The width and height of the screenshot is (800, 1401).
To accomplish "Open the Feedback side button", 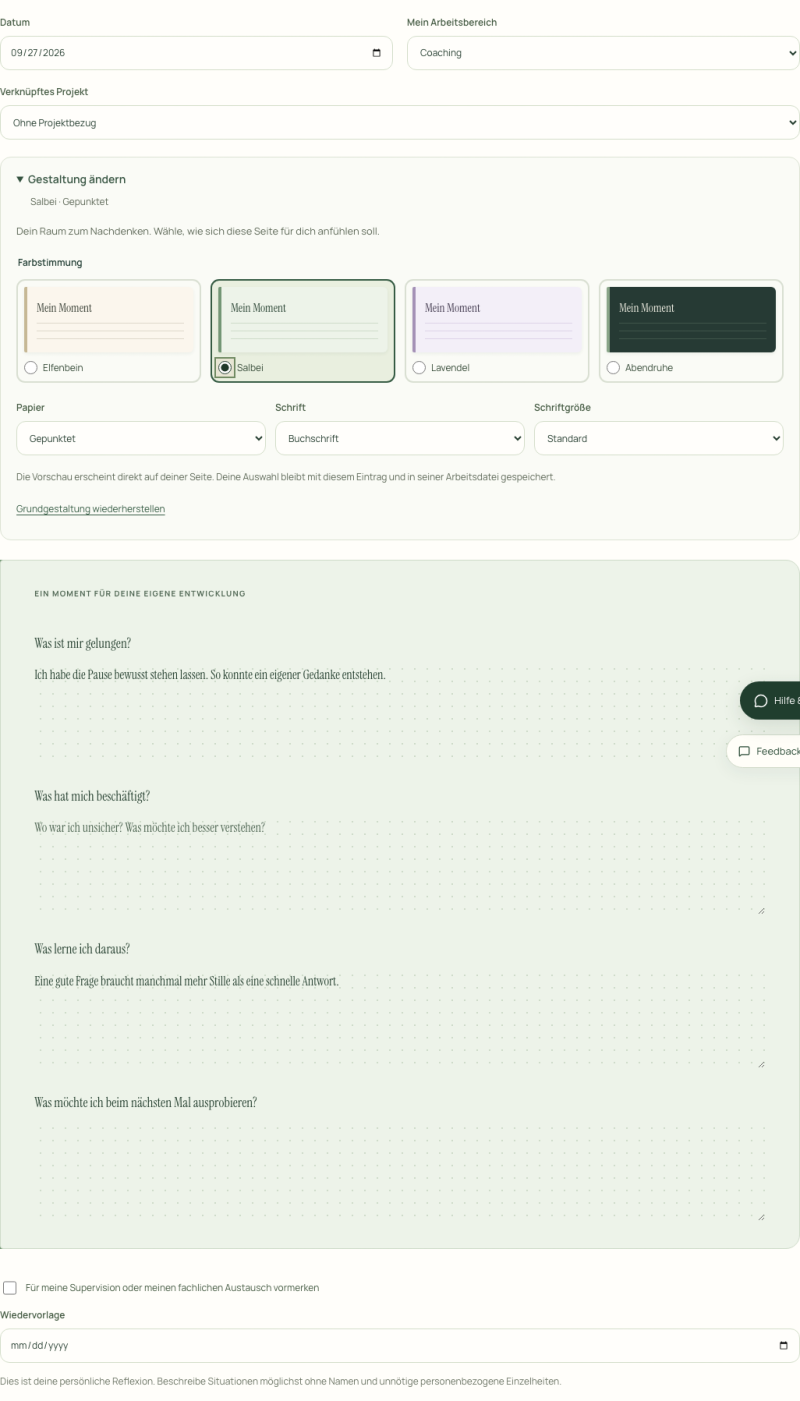I will pyautogui.click(x=764, y=751).
